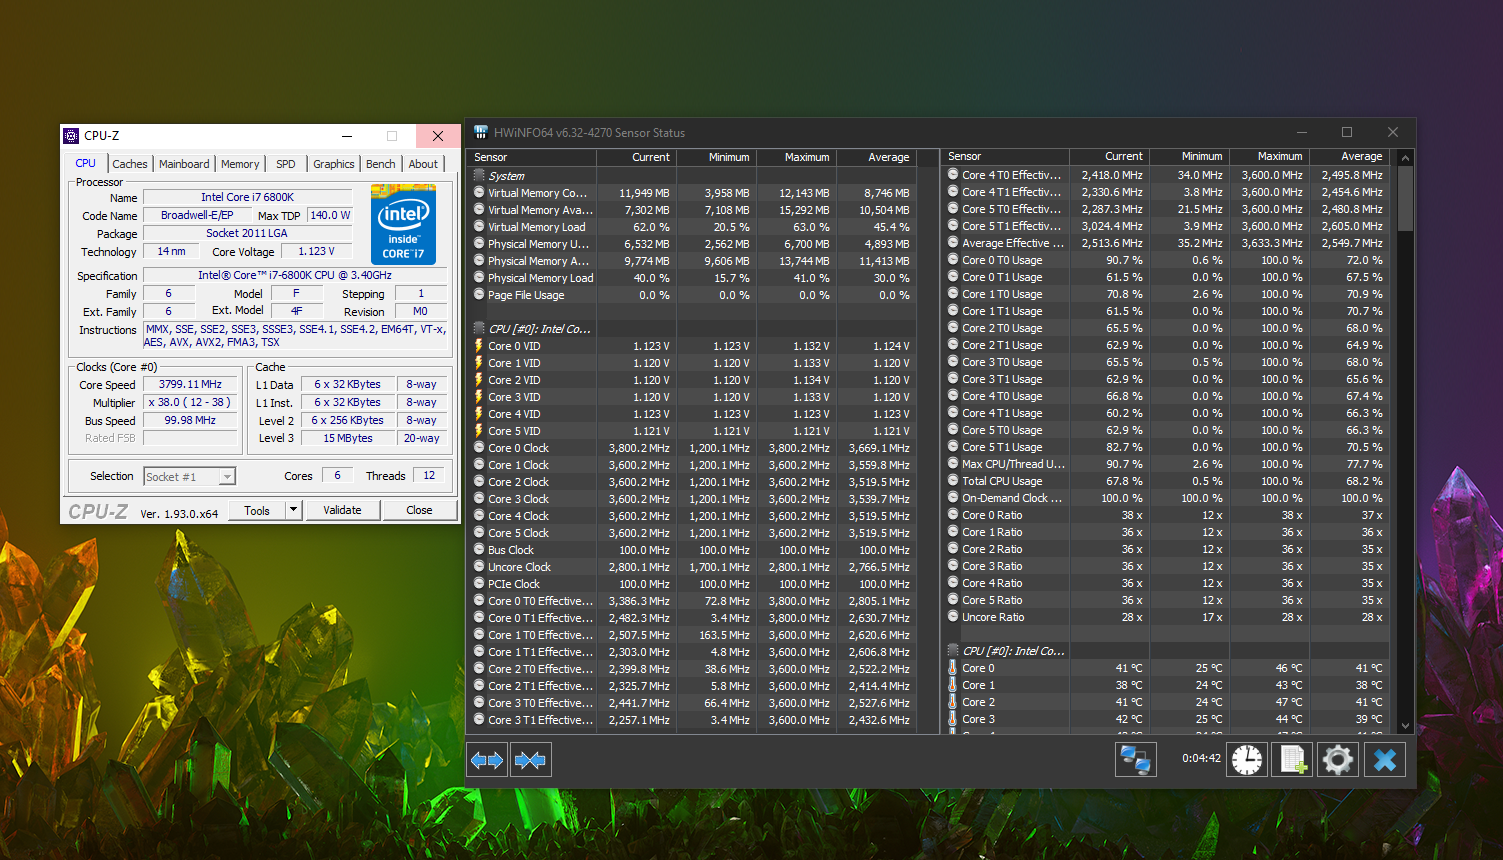Image resolution: width=1503 pixels, height=860 pixels.
Task: Click the Close button in CPU-Z
Action: [x=419, y=510]
